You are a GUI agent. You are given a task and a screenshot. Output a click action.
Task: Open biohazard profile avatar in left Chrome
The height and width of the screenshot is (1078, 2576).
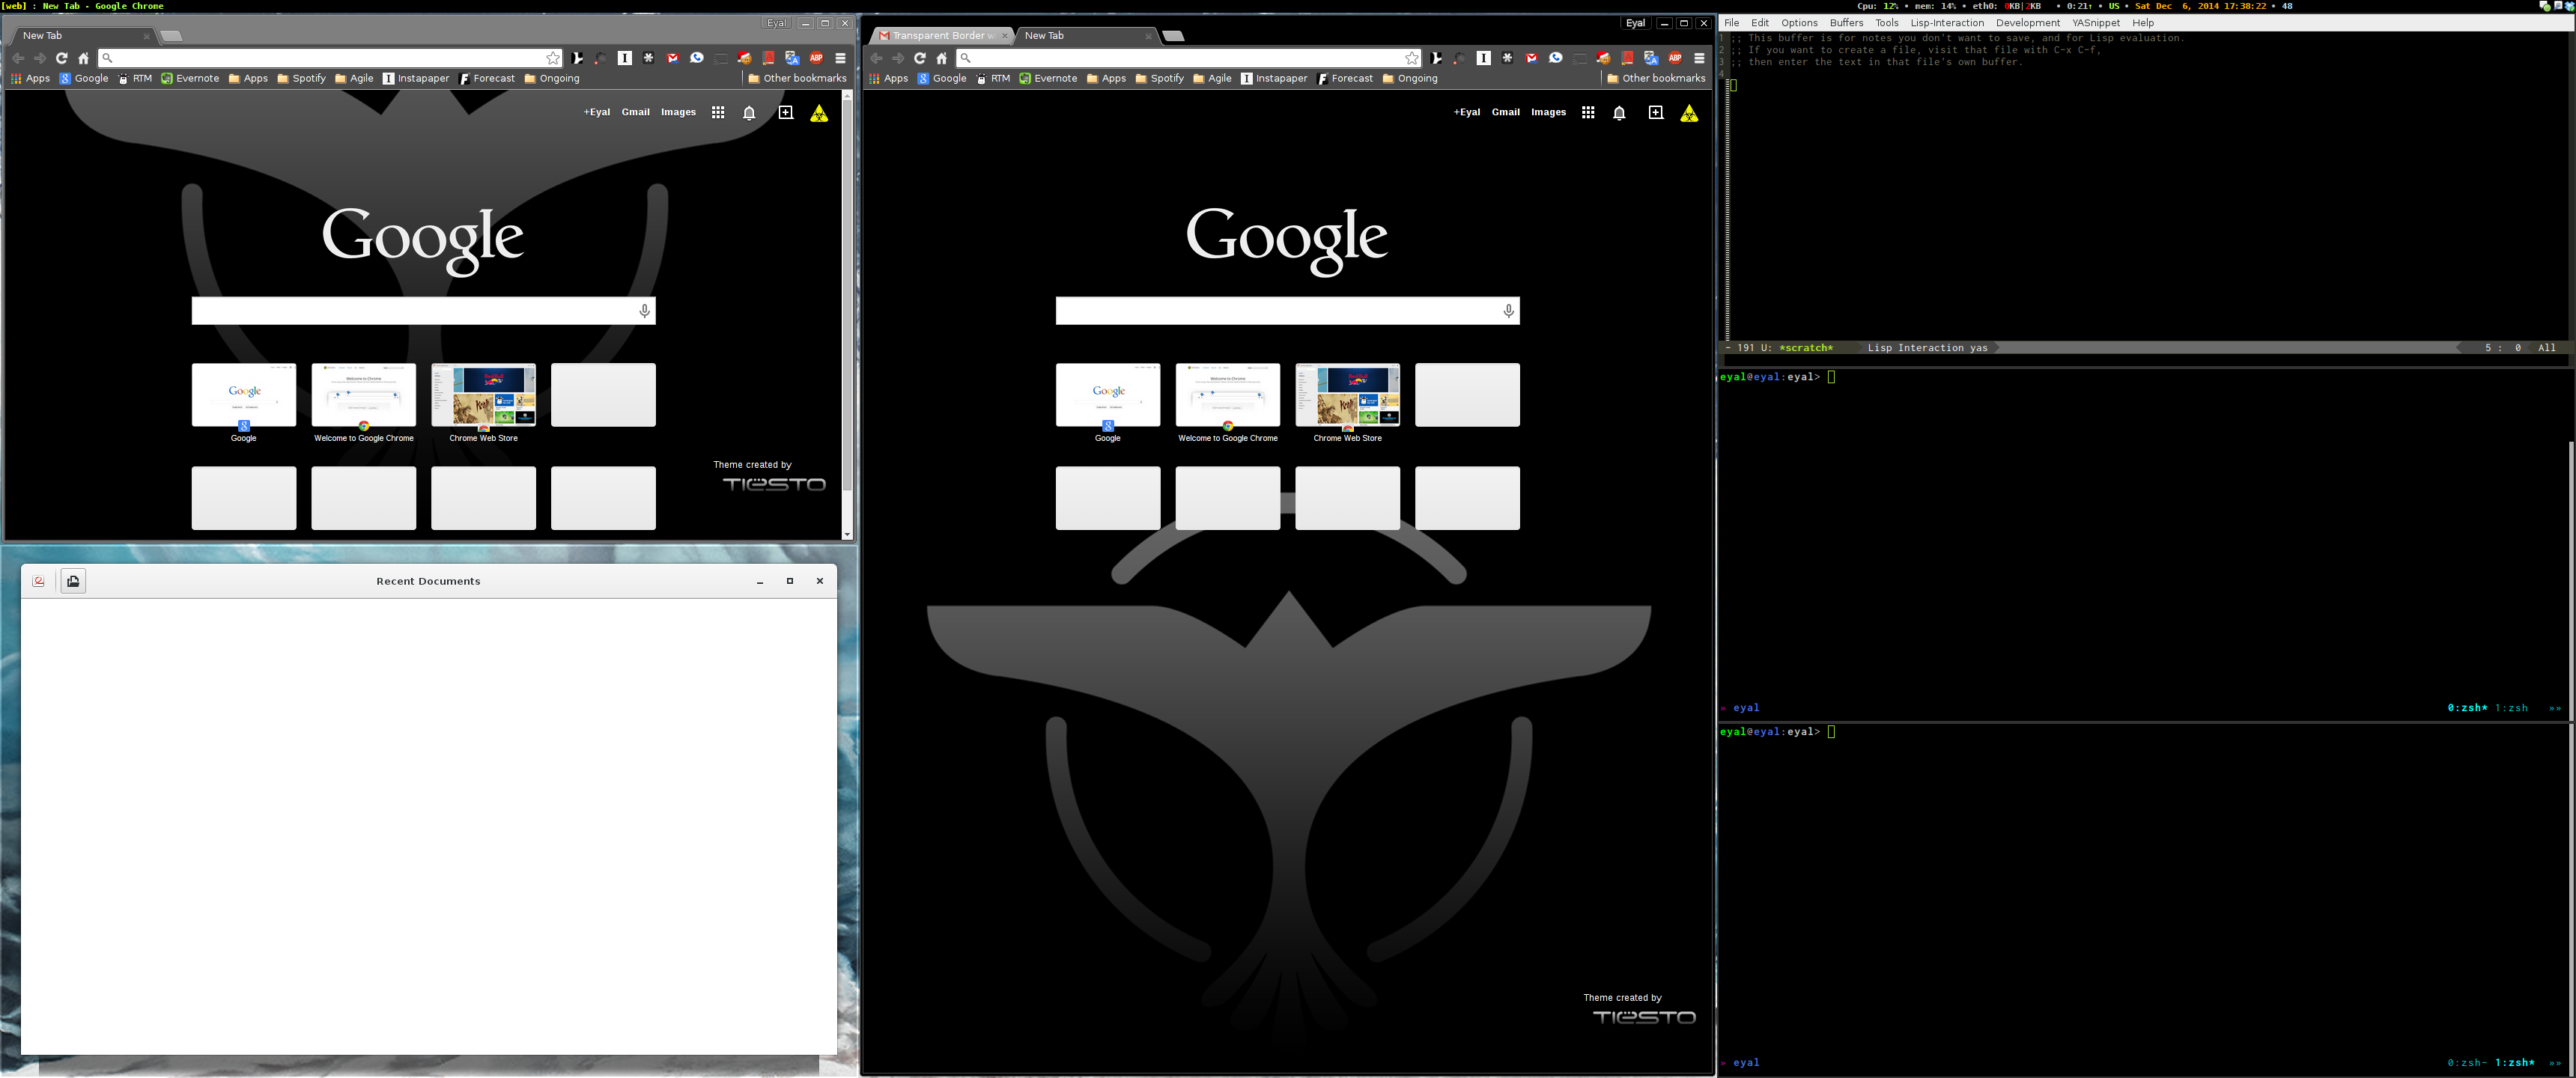click(819, 113)
